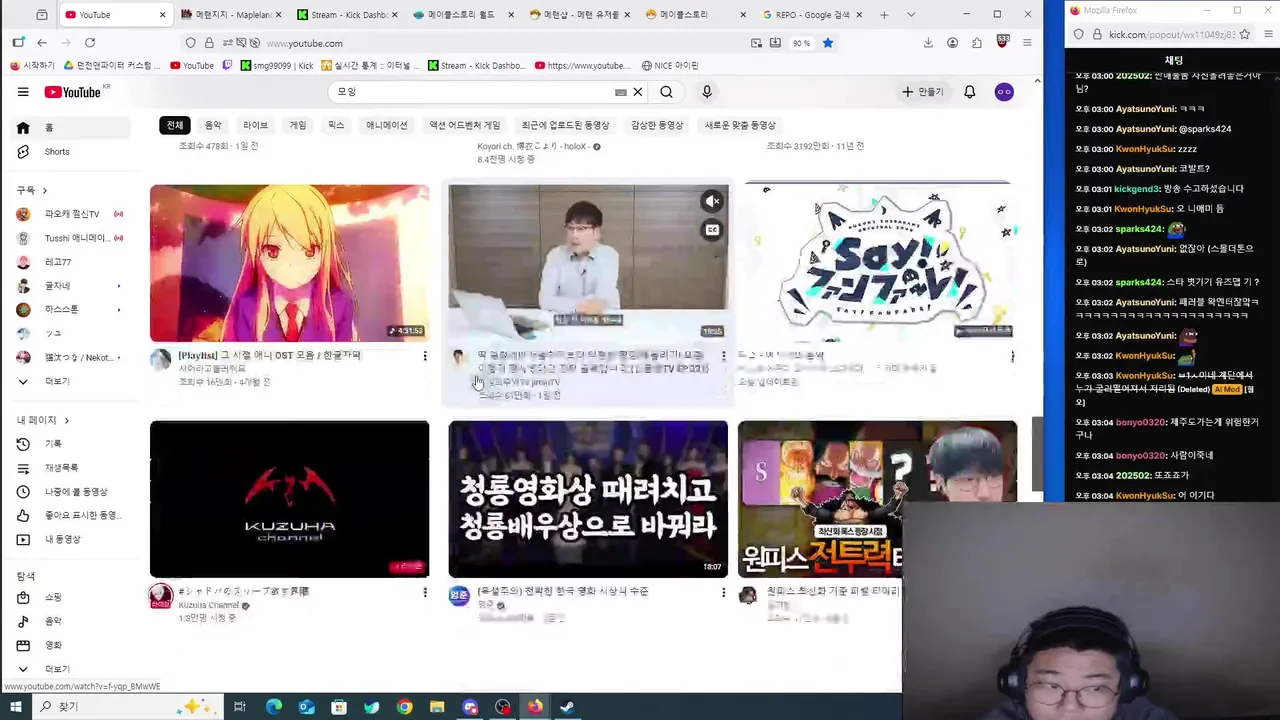The image size is (1280, 720).
Task: Select the 감상한 동영상 chip
Action: pyautogui.click(x=657, y=125)
